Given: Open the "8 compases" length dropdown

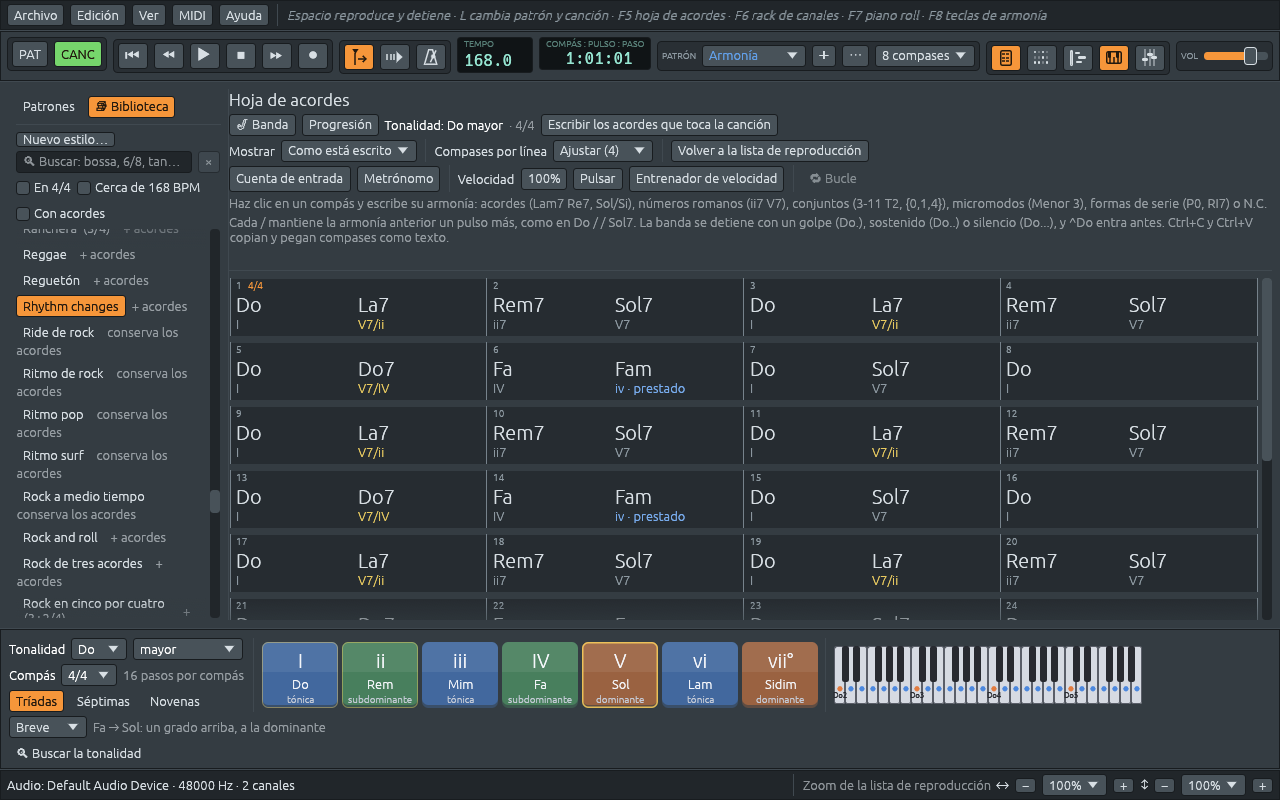Looking at the screenshot, I should point(925,56).
